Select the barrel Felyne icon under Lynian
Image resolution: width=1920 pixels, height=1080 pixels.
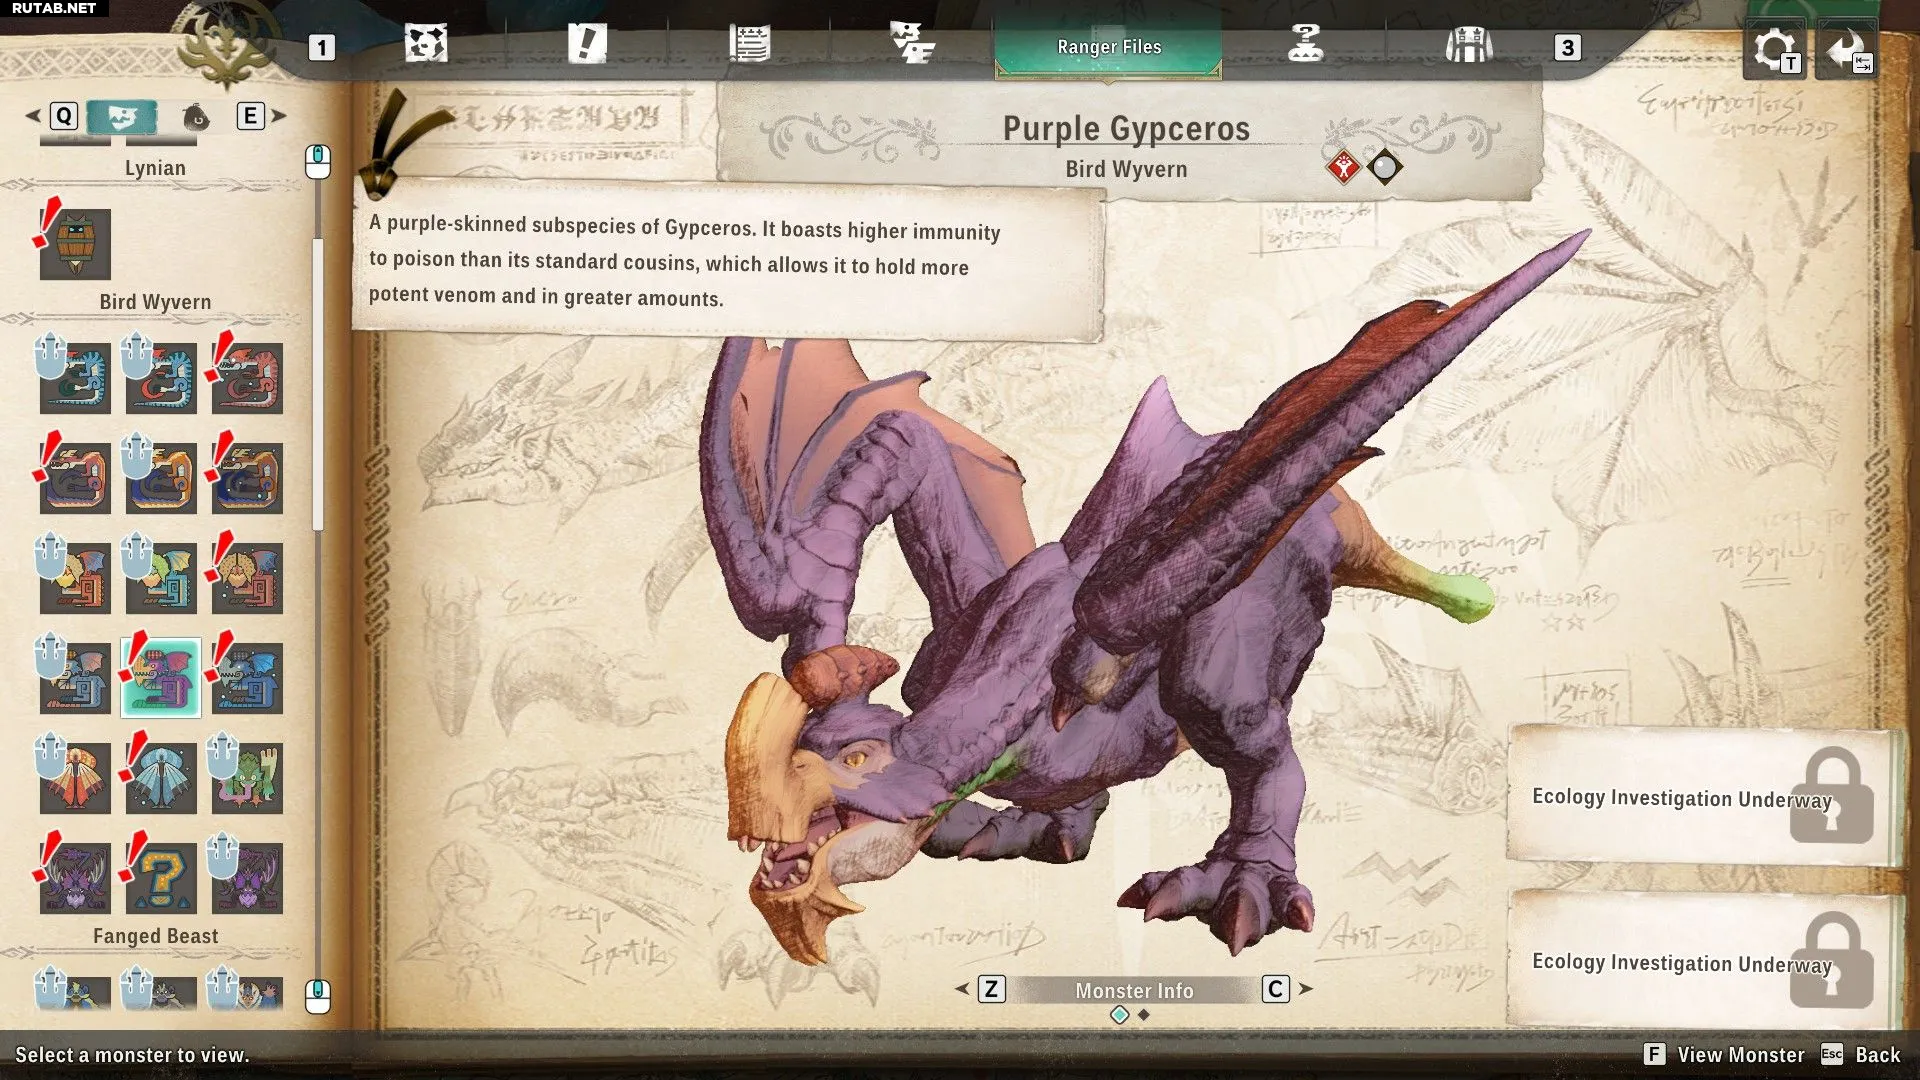(x=75, y=244)
